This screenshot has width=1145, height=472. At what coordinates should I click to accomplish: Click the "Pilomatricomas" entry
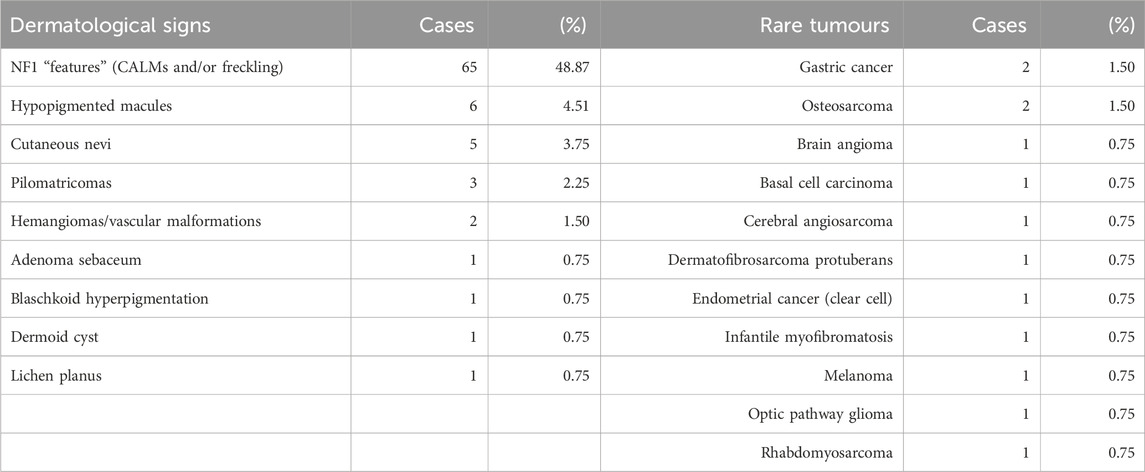(61, 183)
